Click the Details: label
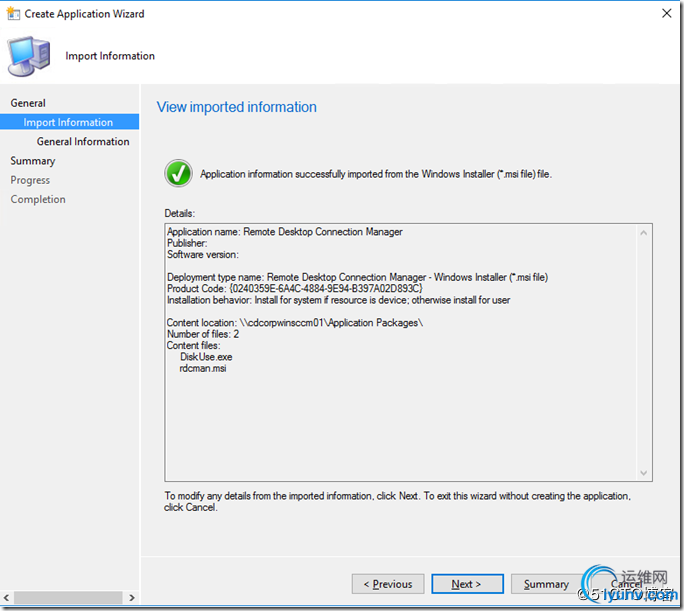Viewport: 684px width, 611px height. tap(180, 213)
